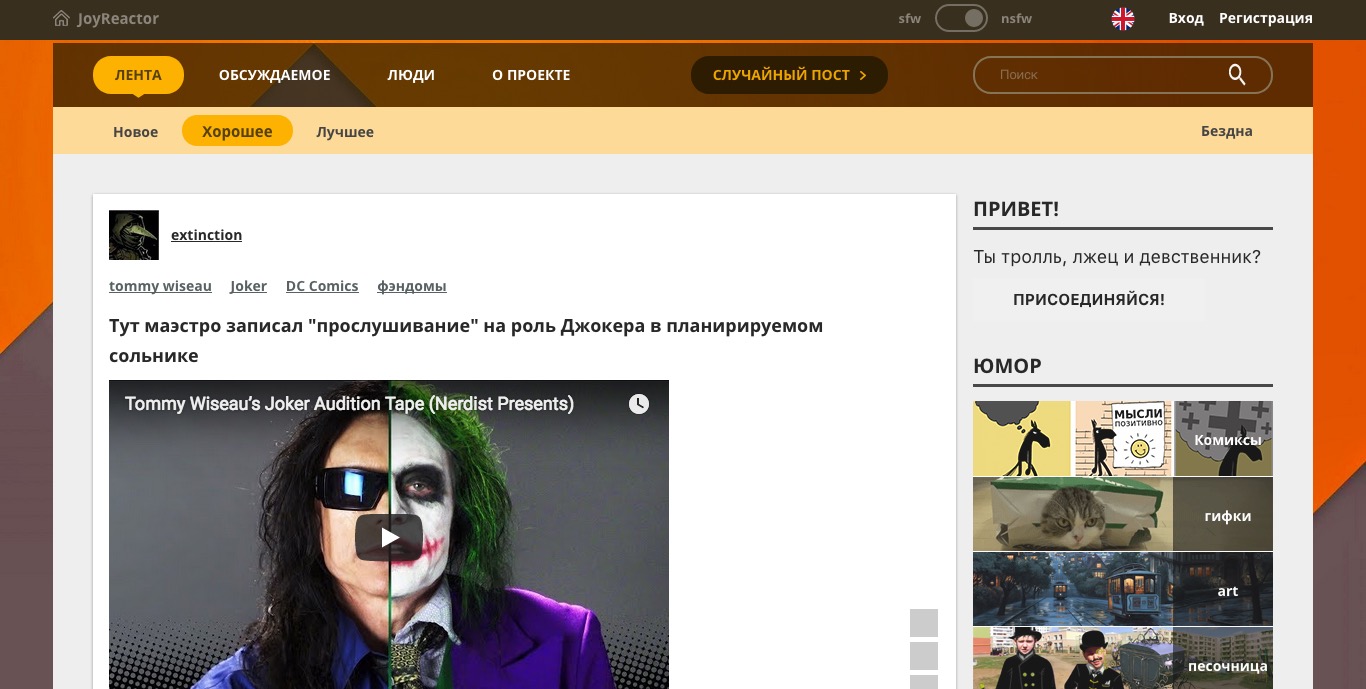Click the Вход link
This screenshot has height=689, width=1366.
[1186, 18]
